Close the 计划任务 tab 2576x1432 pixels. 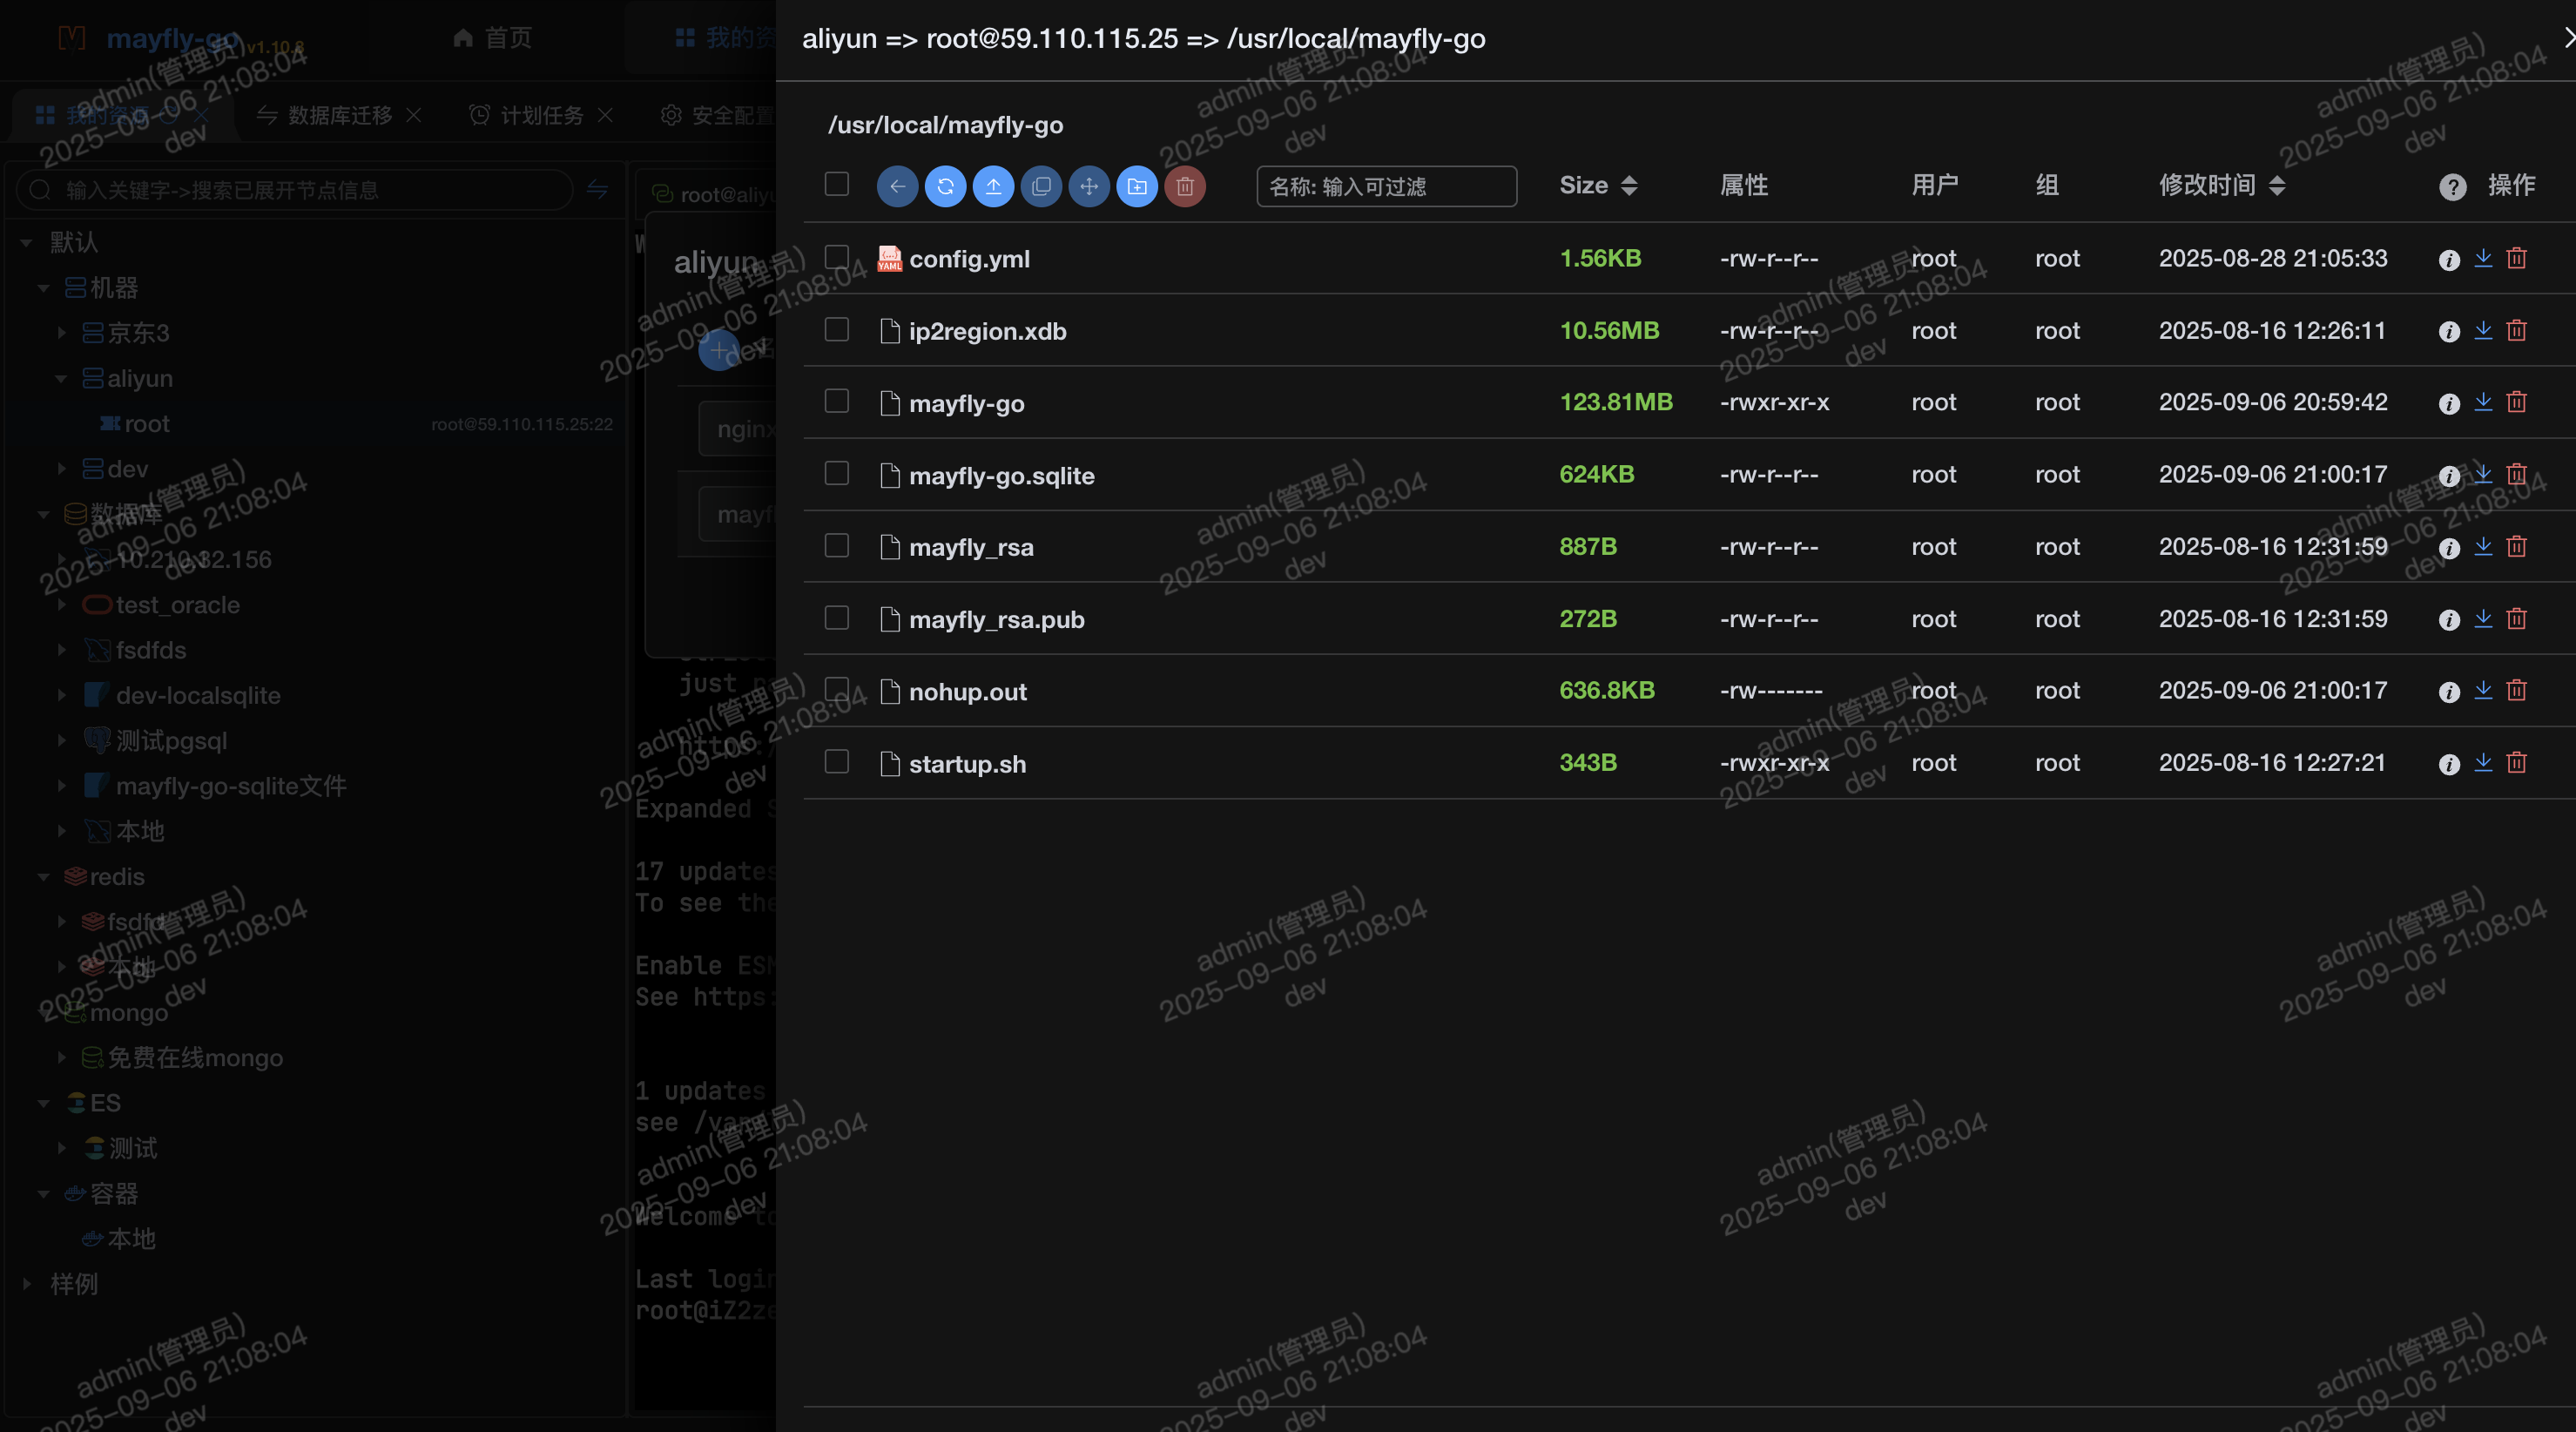[605, 115]
